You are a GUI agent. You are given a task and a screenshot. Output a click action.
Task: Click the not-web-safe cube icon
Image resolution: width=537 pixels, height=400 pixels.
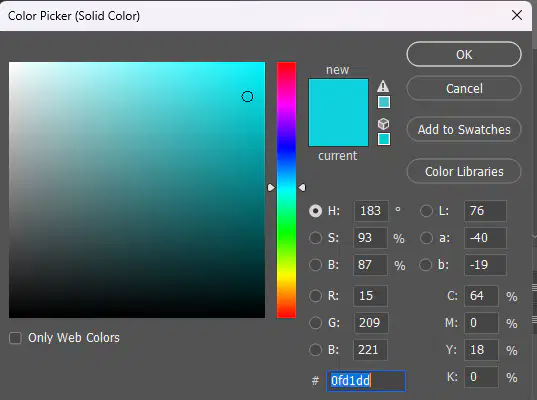383,124
